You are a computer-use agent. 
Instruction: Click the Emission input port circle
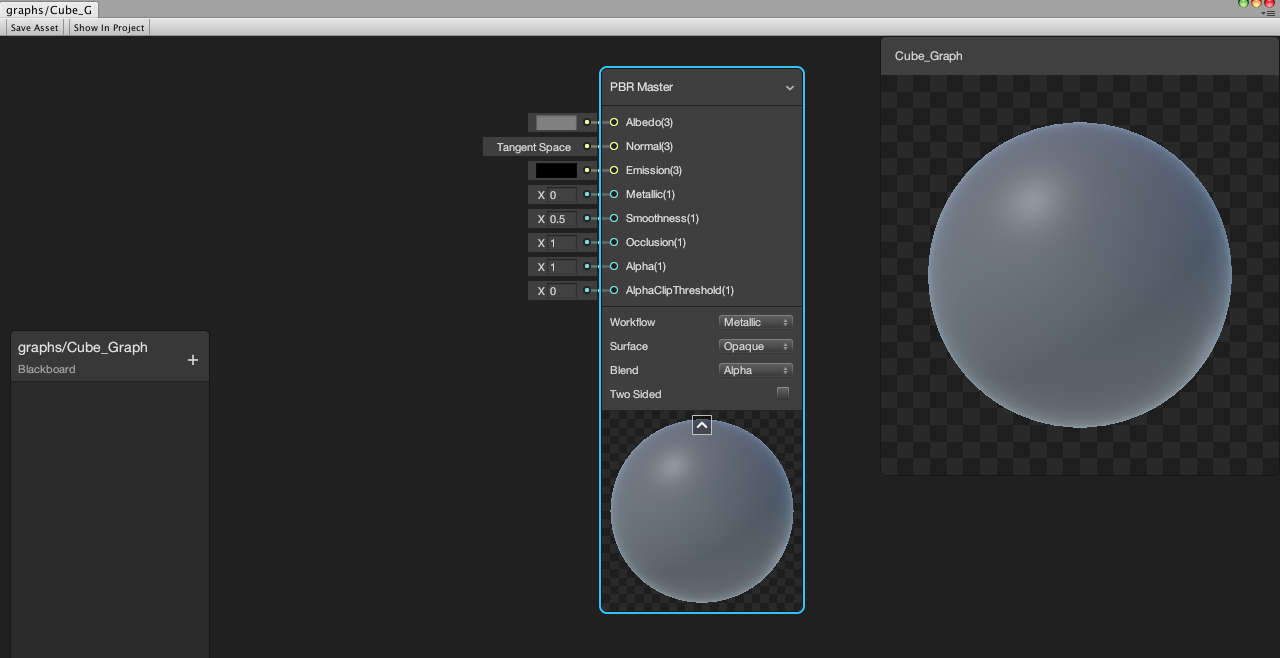tap(614, 170)
